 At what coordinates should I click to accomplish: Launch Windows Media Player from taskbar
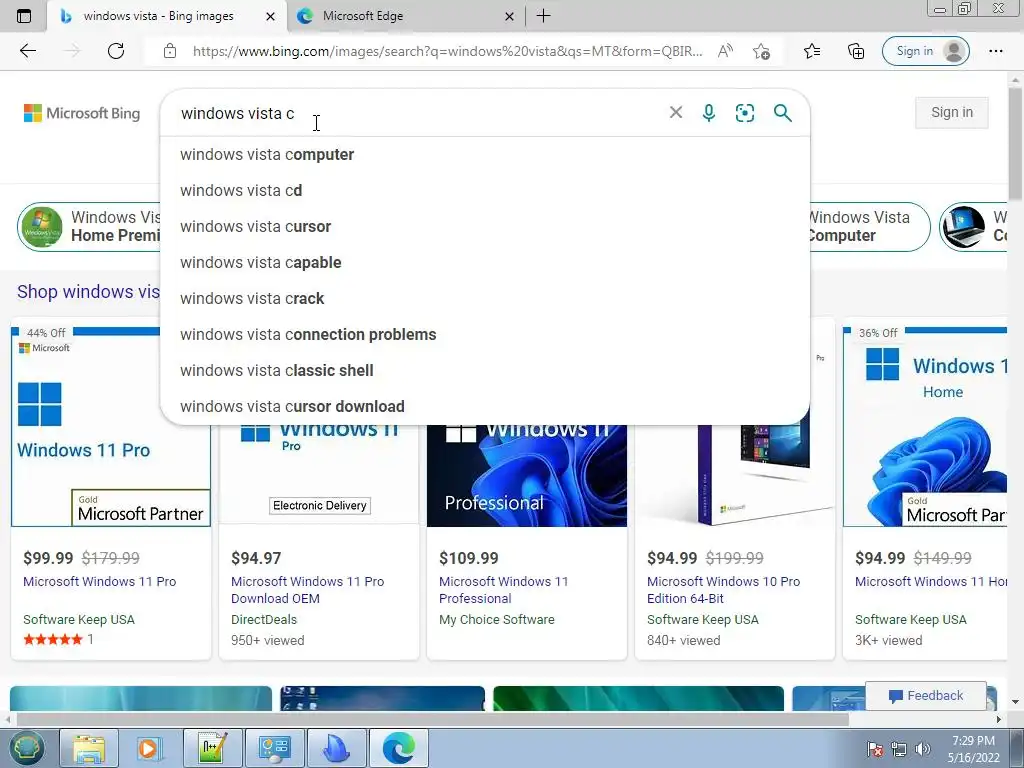click(148, 748)
